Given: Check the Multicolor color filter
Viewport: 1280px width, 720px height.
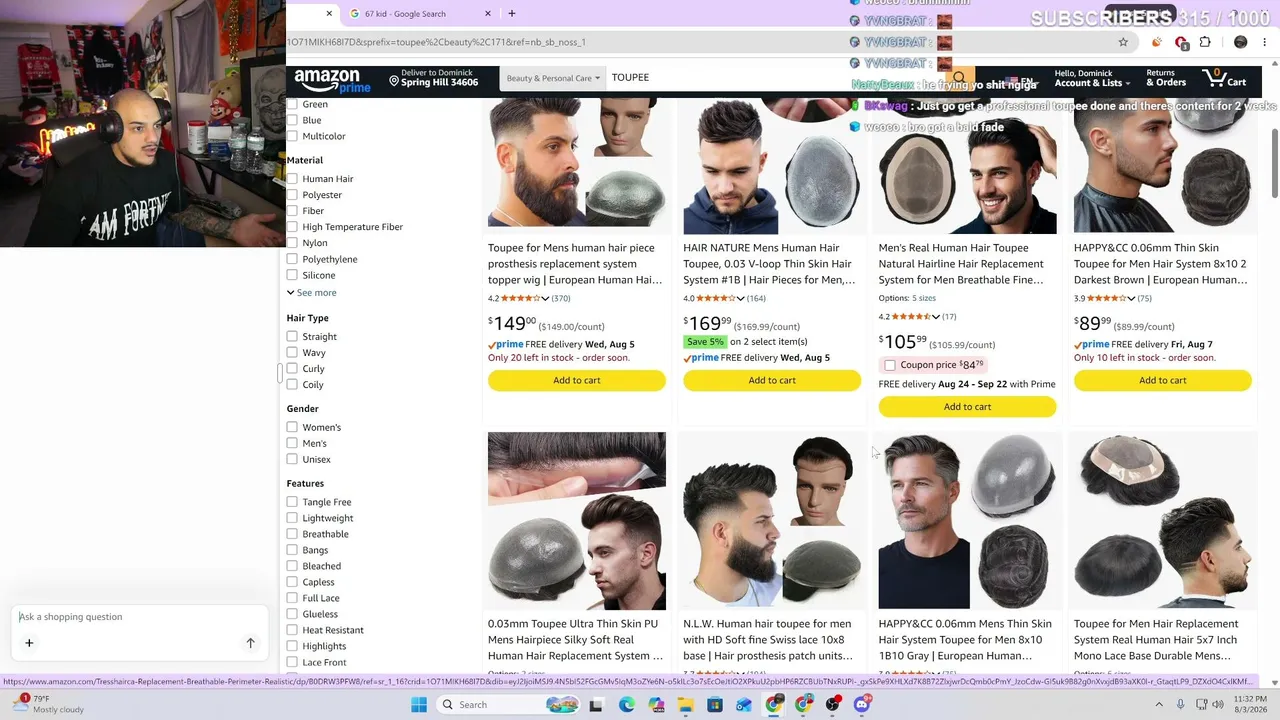Looking at the screenshot, I should 292,136.
